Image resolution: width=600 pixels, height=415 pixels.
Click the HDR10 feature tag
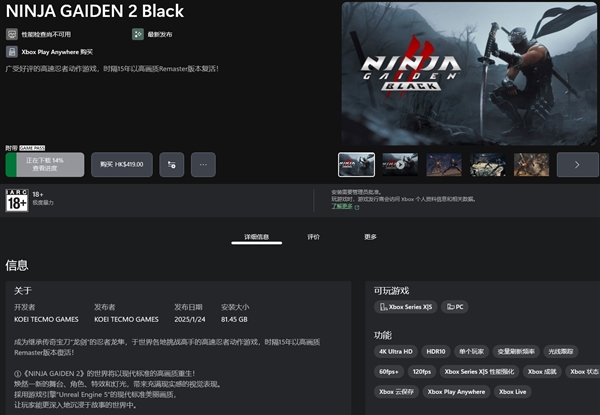(x=436, y=352)
